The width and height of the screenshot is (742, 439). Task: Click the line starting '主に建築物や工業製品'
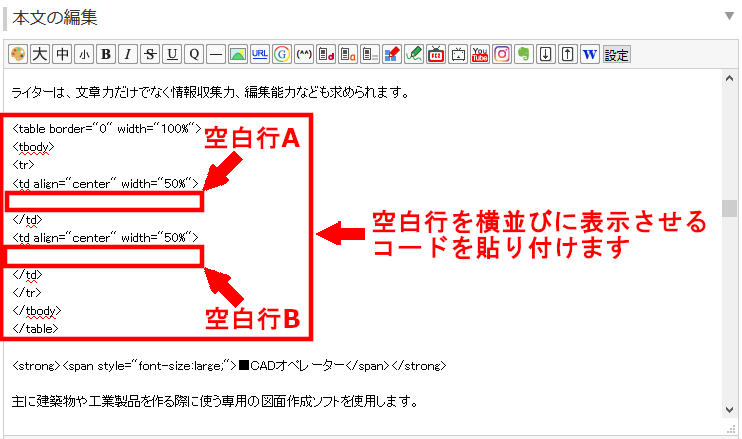(x=215, y=402)
